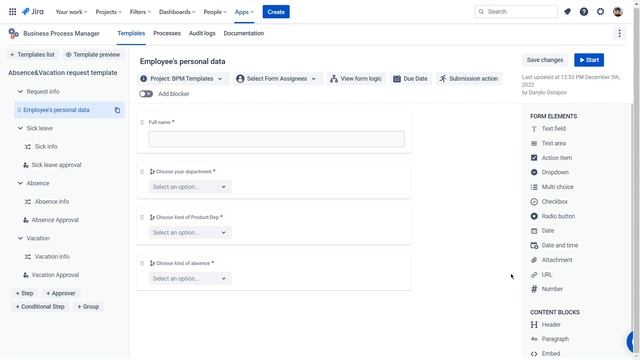Collapse the Request info group
This screenshot has width=640, height=360.
tap(20, 92)
